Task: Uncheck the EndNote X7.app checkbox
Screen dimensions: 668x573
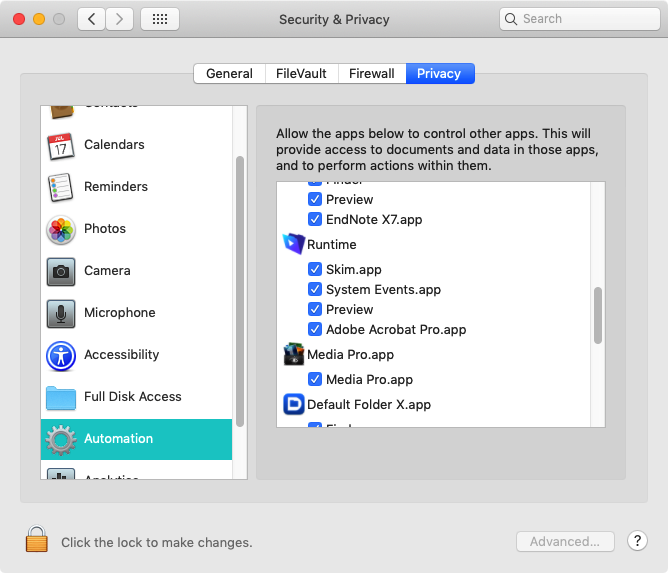Action: point(315,219)
